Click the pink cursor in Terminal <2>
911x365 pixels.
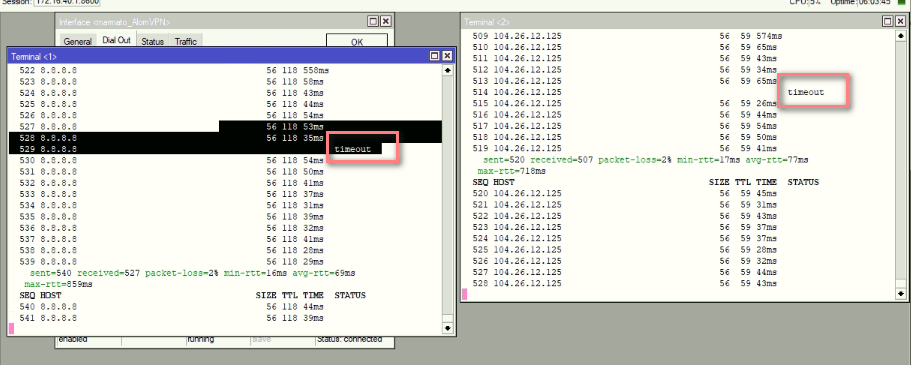464,295
